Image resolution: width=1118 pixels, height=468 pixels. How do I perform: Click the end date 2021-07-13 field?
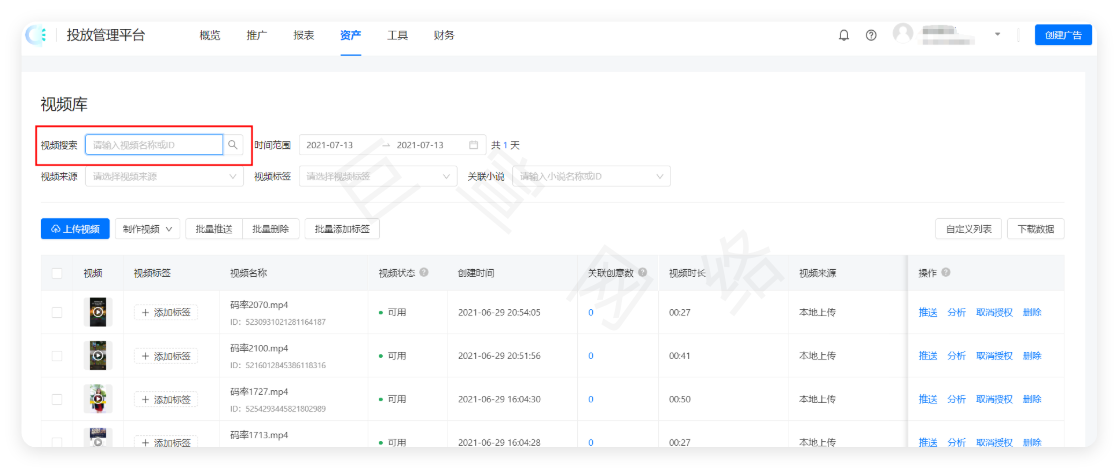coord(420,145)
